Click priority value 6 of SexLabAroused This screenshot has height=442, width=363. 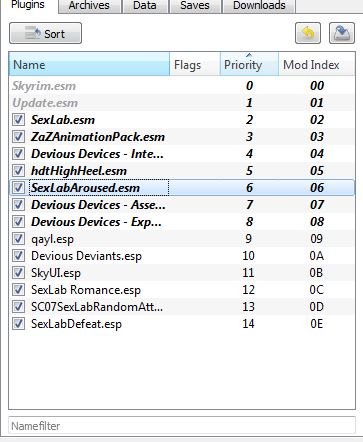pyautogui.click(x=249, y=188)
